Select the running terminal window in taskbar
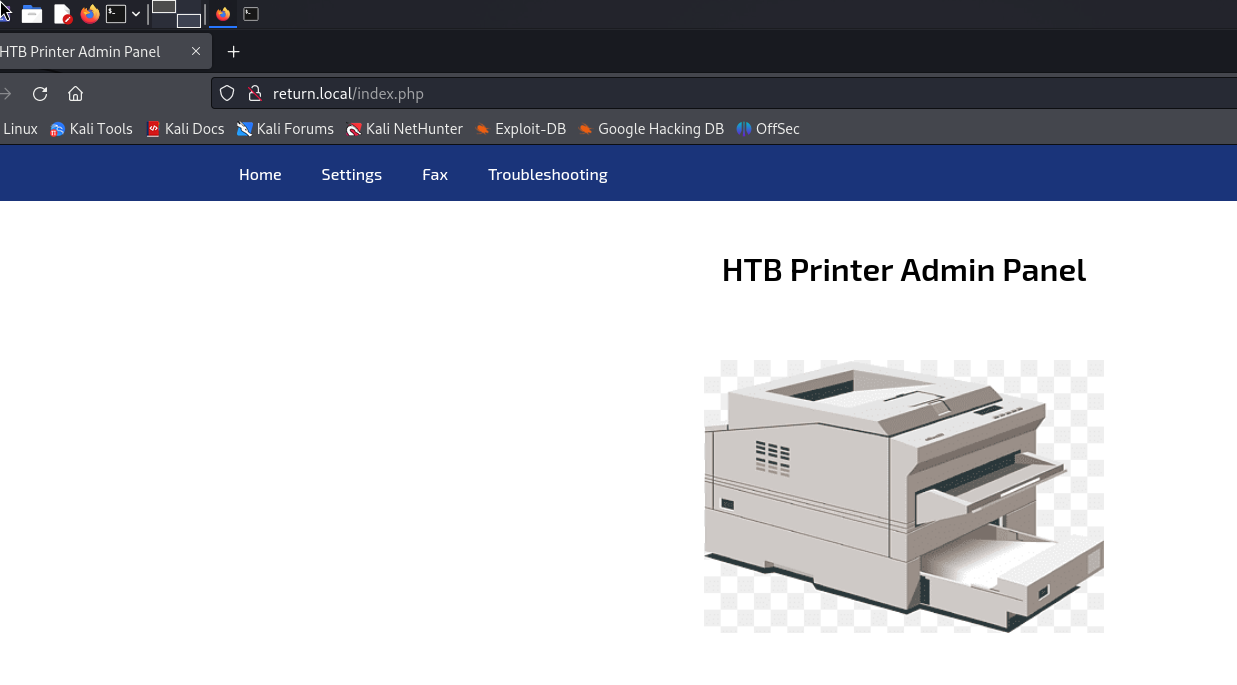This screenshot has width=1237, height=685. (251, 14)
